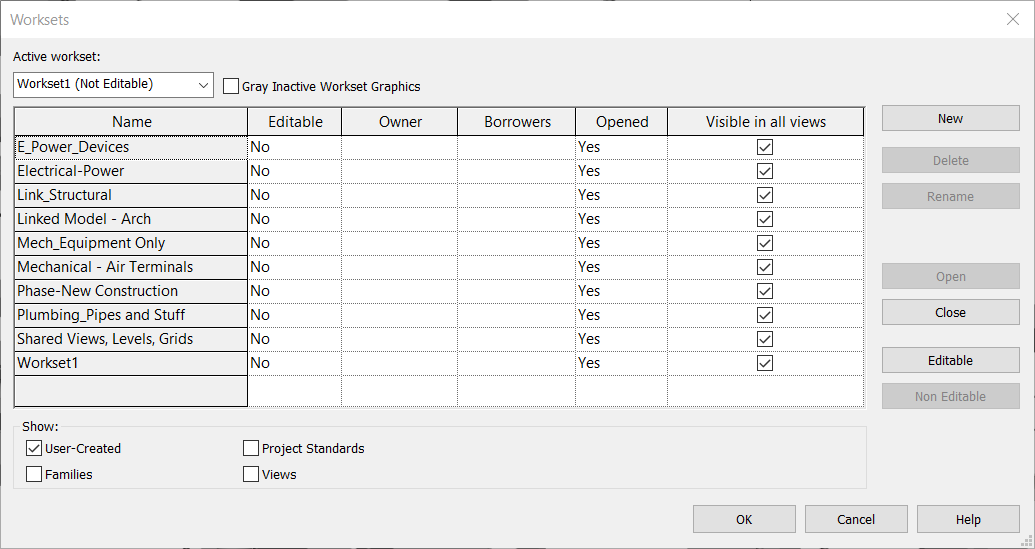This screenshot has width=1035, height=549.
Task: Uncheck the User-Created show option
Action: tap(34, 449)
